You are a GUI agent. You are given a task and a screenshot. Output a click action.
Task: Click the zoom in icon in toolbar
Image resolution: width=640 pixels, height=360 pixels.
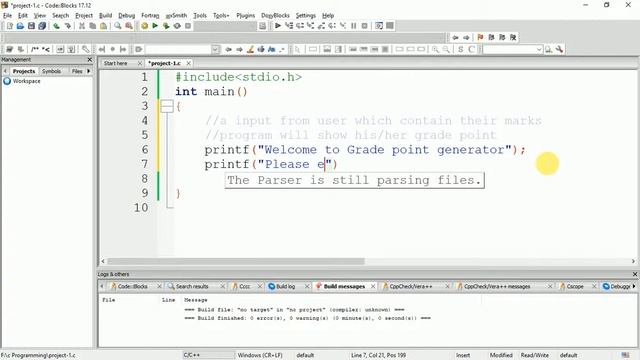tap(435, 49)
